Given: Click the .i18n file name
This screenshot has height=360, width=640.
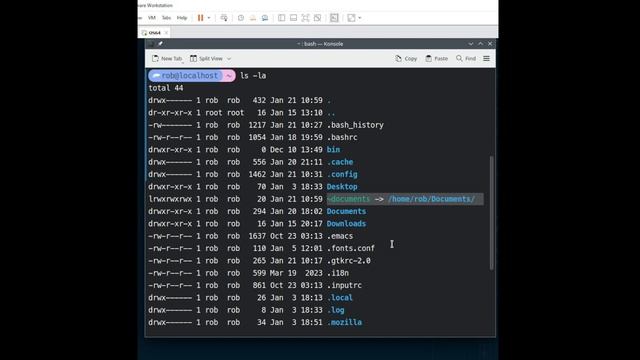Looking at the screenshot, I should point(338,273).
